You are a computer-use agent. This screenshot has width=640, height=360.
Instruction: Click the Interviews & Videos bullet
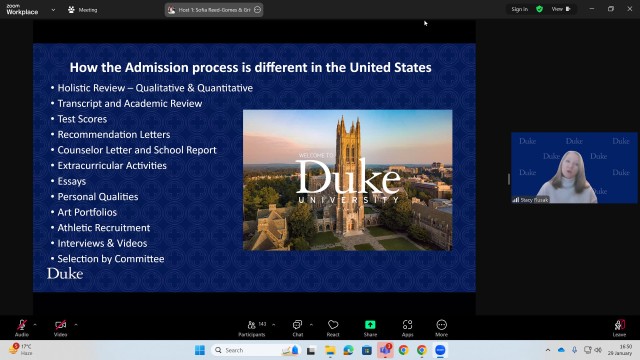coord(102,243)
